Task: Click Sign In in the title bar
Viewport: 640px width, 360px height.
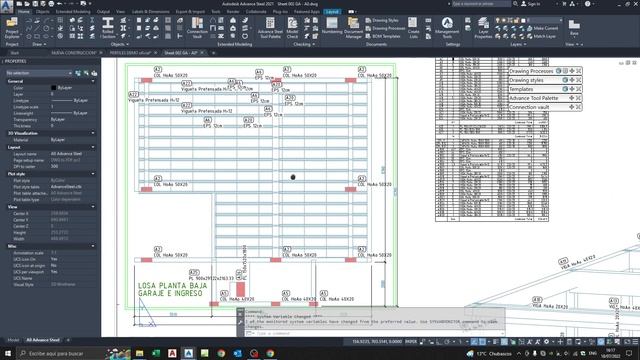Action: [x=530, y=4]
